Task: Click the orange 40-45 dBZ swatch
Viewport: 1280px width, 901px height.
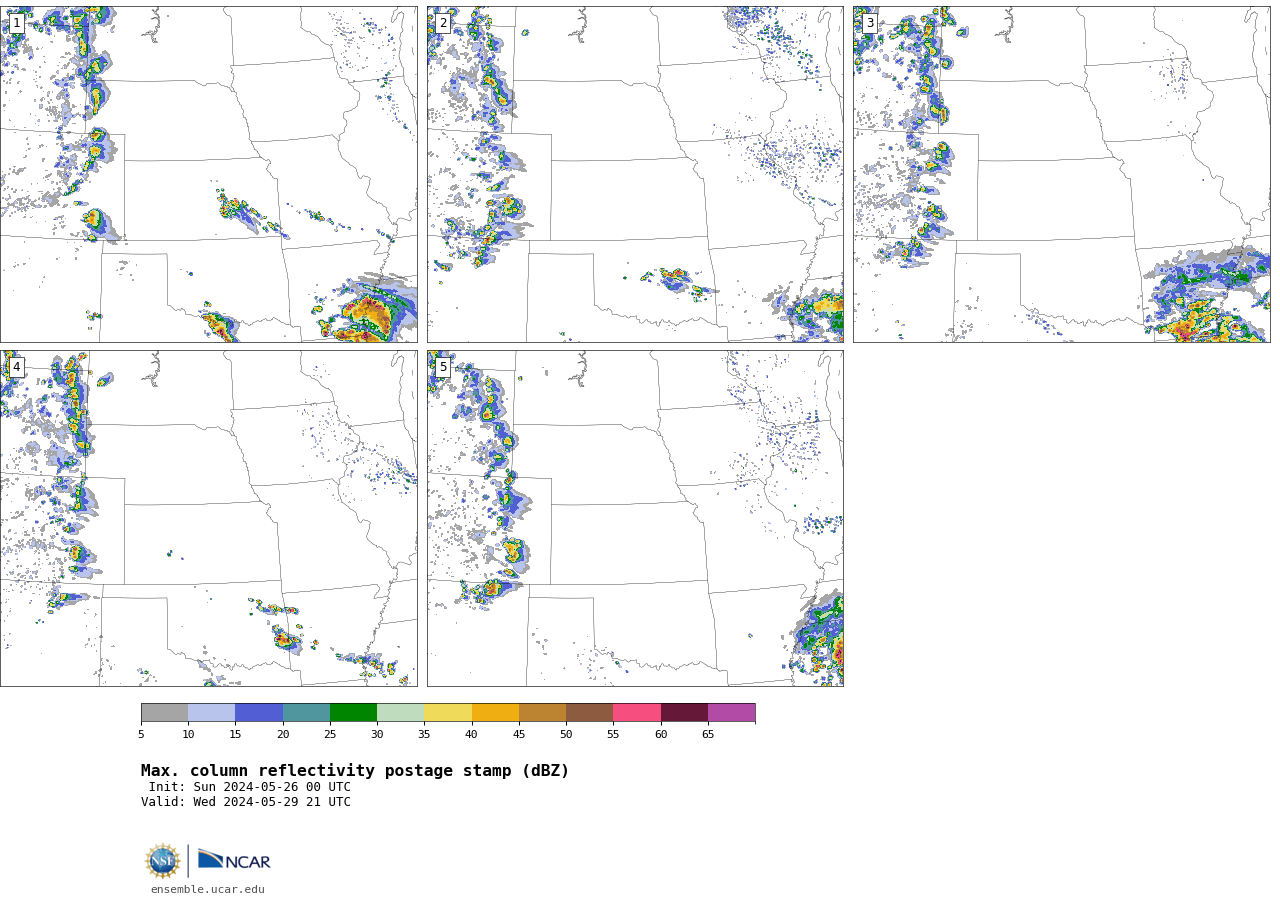Action: coord(495,712)
